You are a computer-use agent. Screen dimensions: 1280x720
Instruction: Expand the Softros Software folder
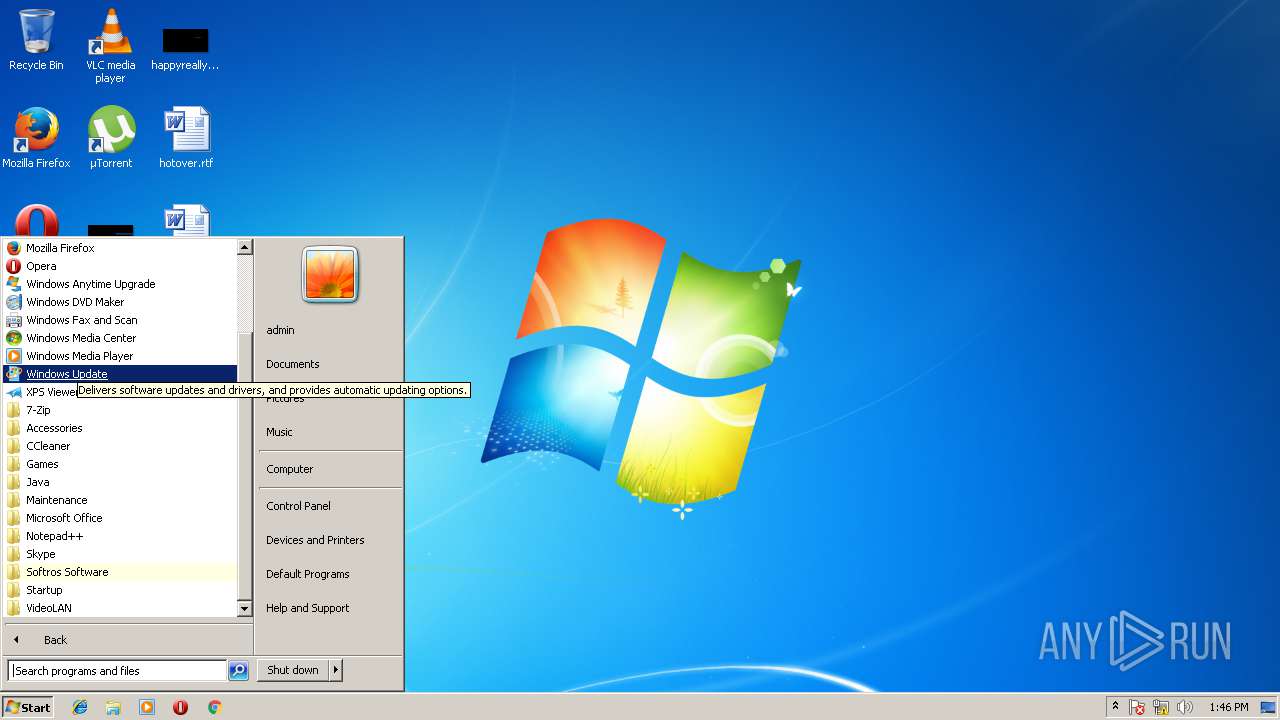[x=120, y=572]
